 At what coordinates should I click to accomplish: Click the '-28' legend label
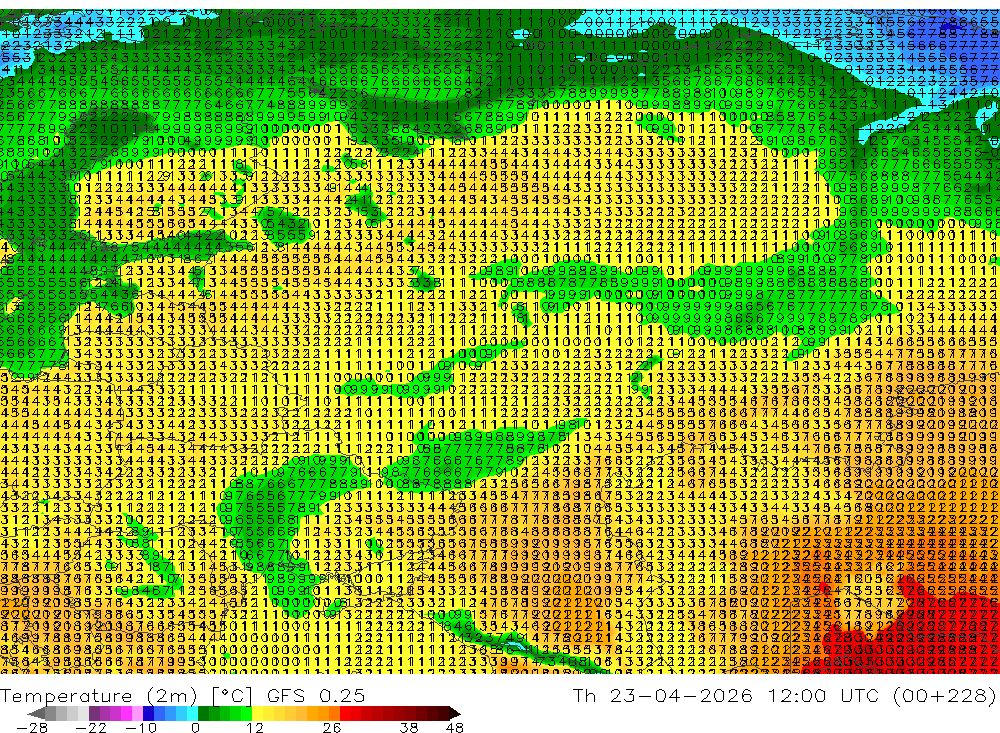32,727
